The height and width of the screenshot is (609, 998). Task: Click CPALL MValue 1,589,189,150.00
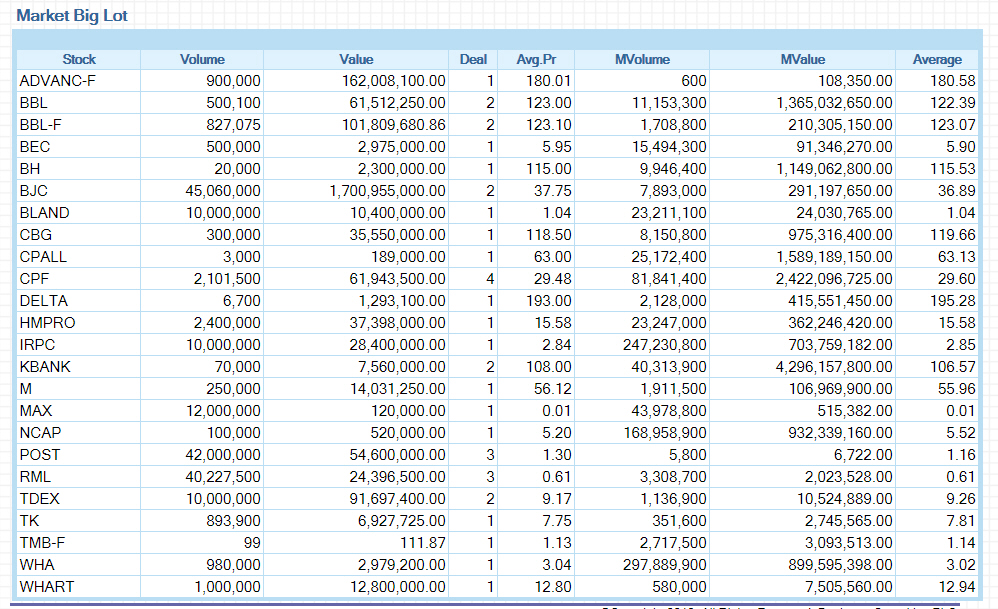834,257
